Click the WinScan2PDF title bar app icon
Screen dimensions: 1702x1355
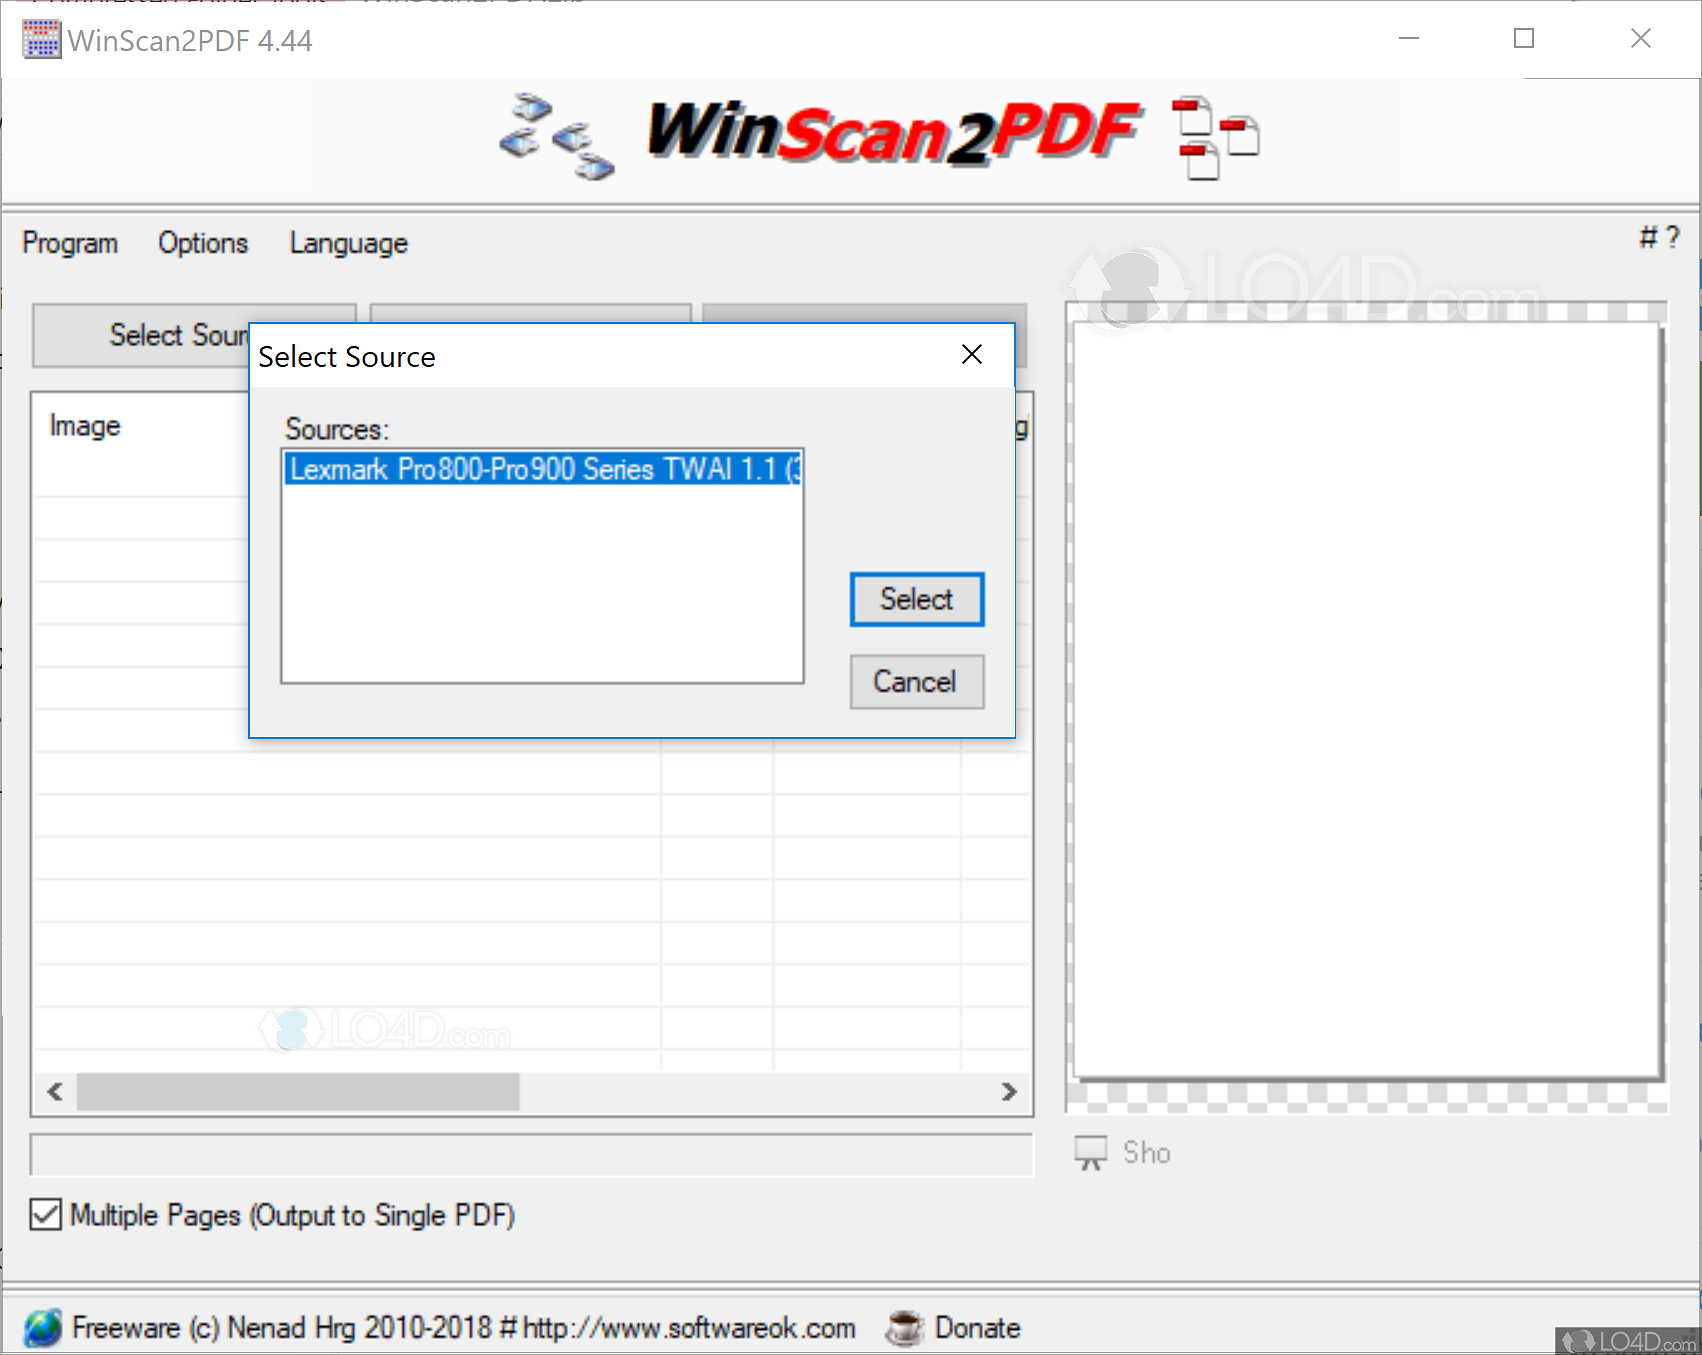click(x=42, y=40)
